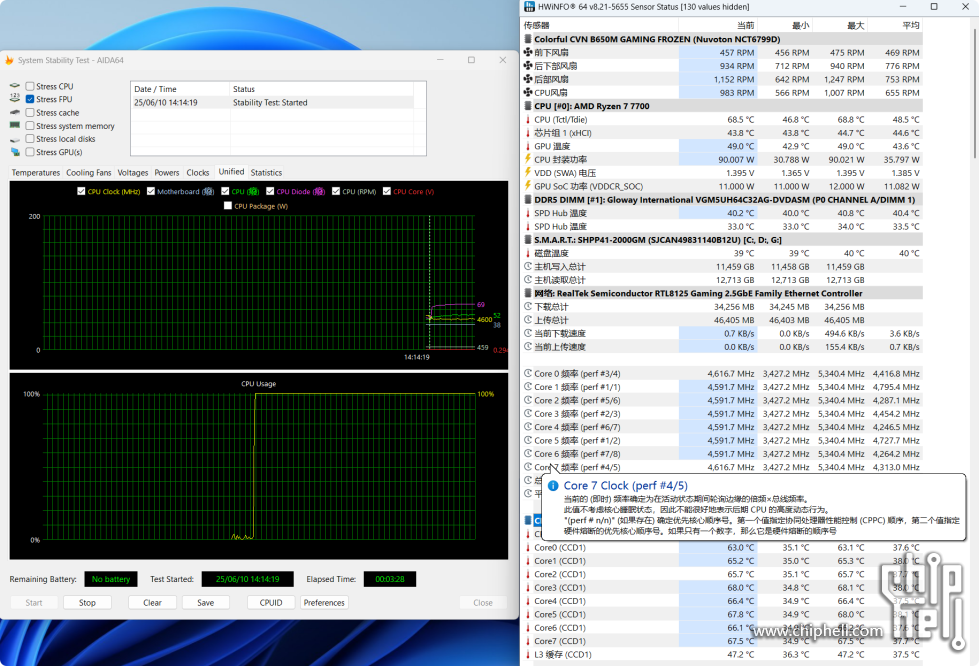Click the Save button
This screenshot has width=979, height=666.
pyautogui.click(x=205, y=602)
